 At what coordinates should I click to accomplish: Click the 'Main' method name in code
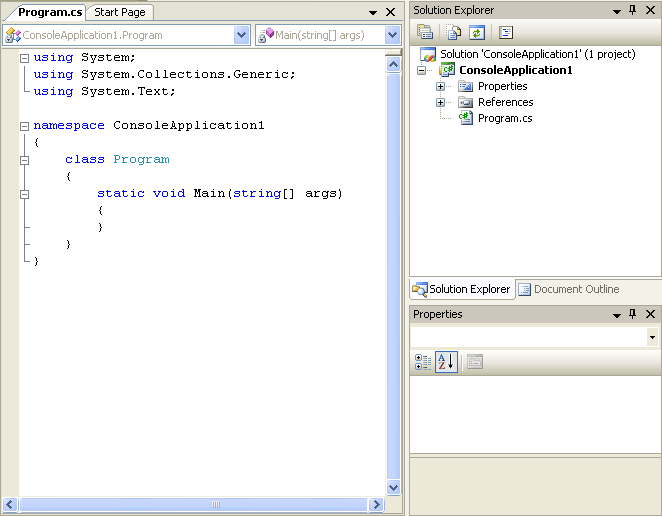click(x=209, y=193)
